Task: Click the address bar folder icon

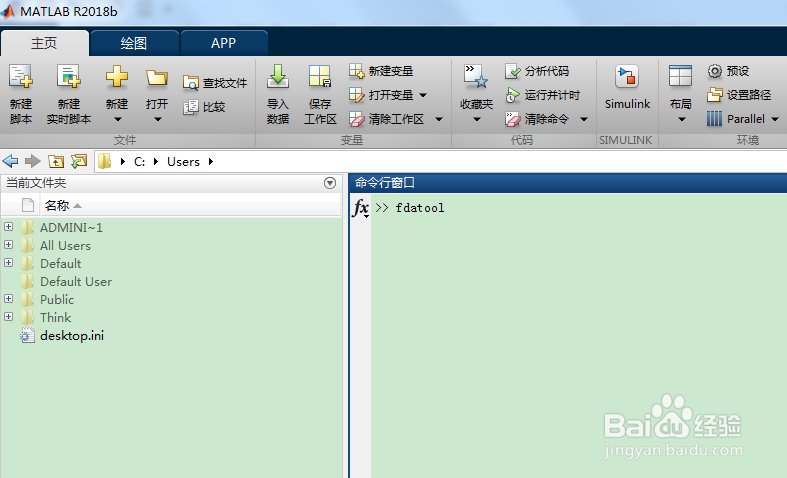Action: (104, 161)
